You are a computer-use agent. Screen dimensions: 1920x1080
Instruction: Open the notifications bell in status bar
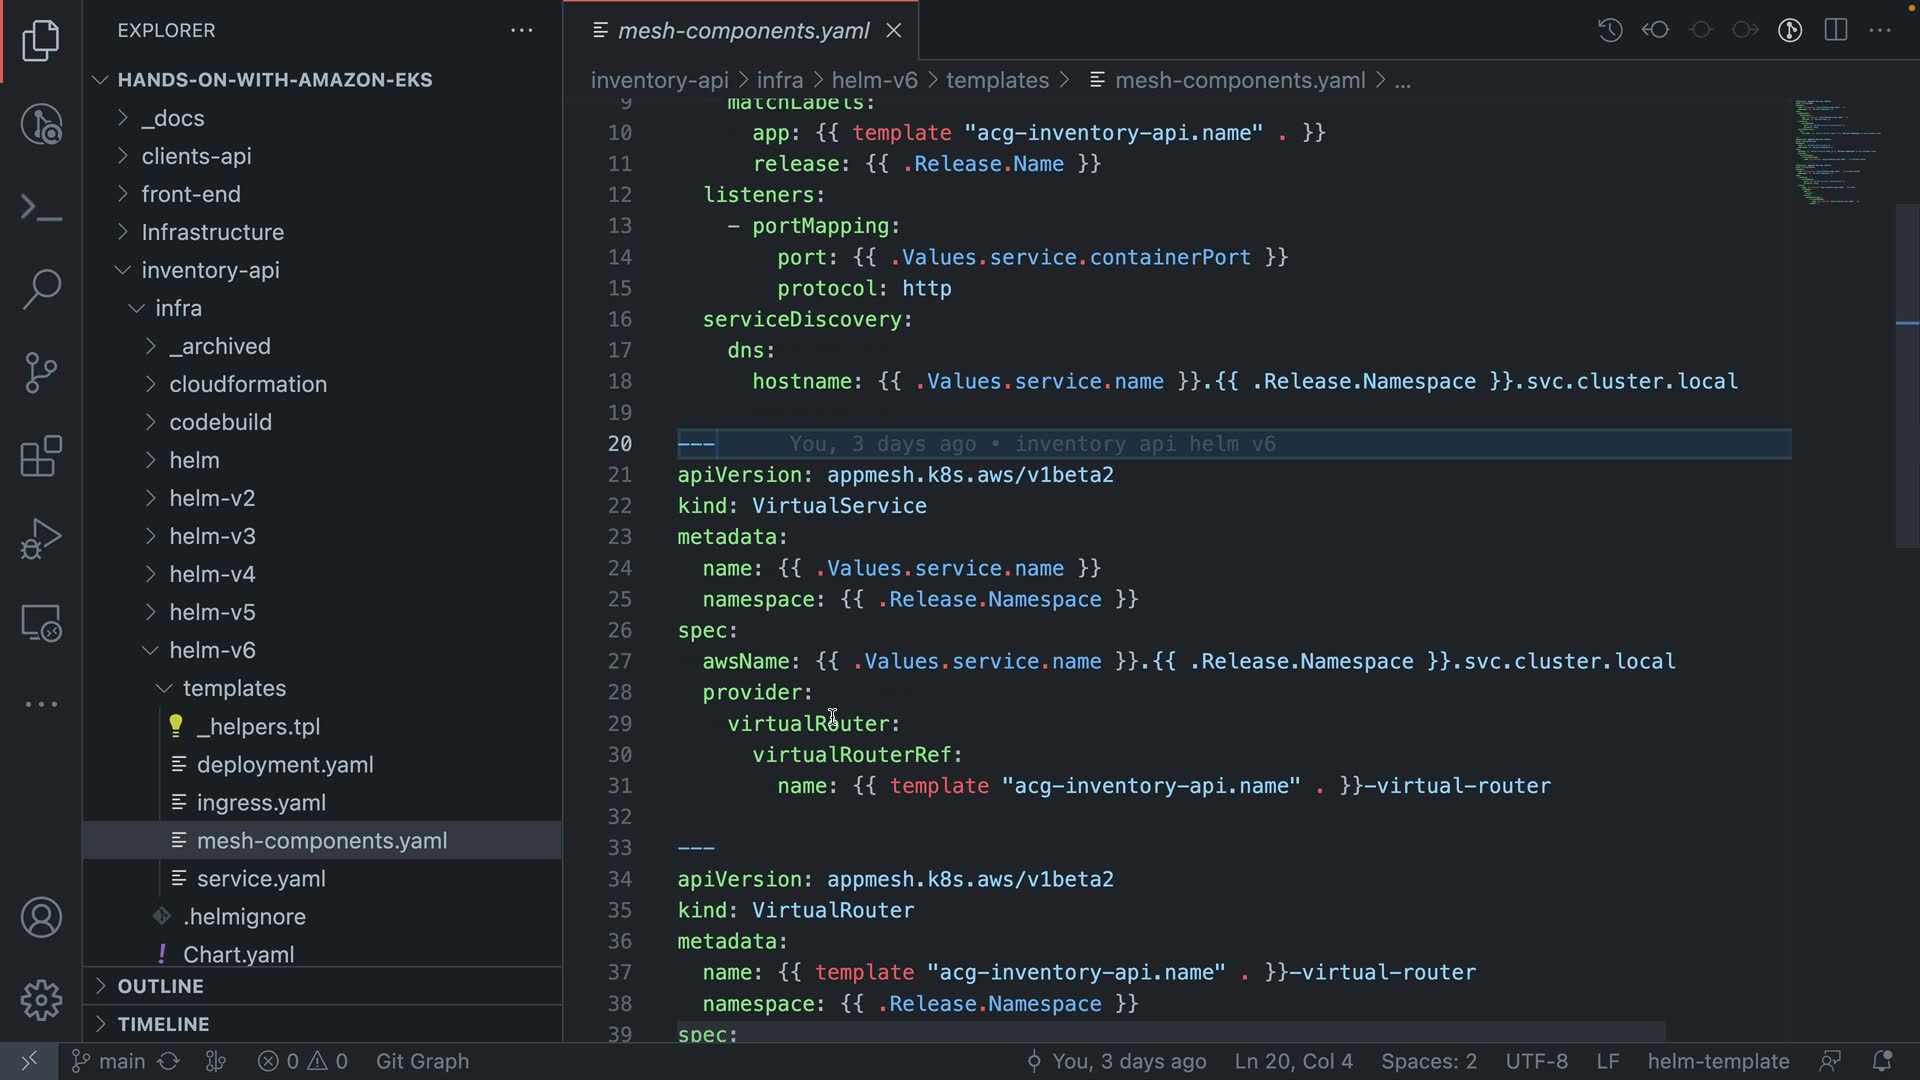[x=1881, y=1061]
